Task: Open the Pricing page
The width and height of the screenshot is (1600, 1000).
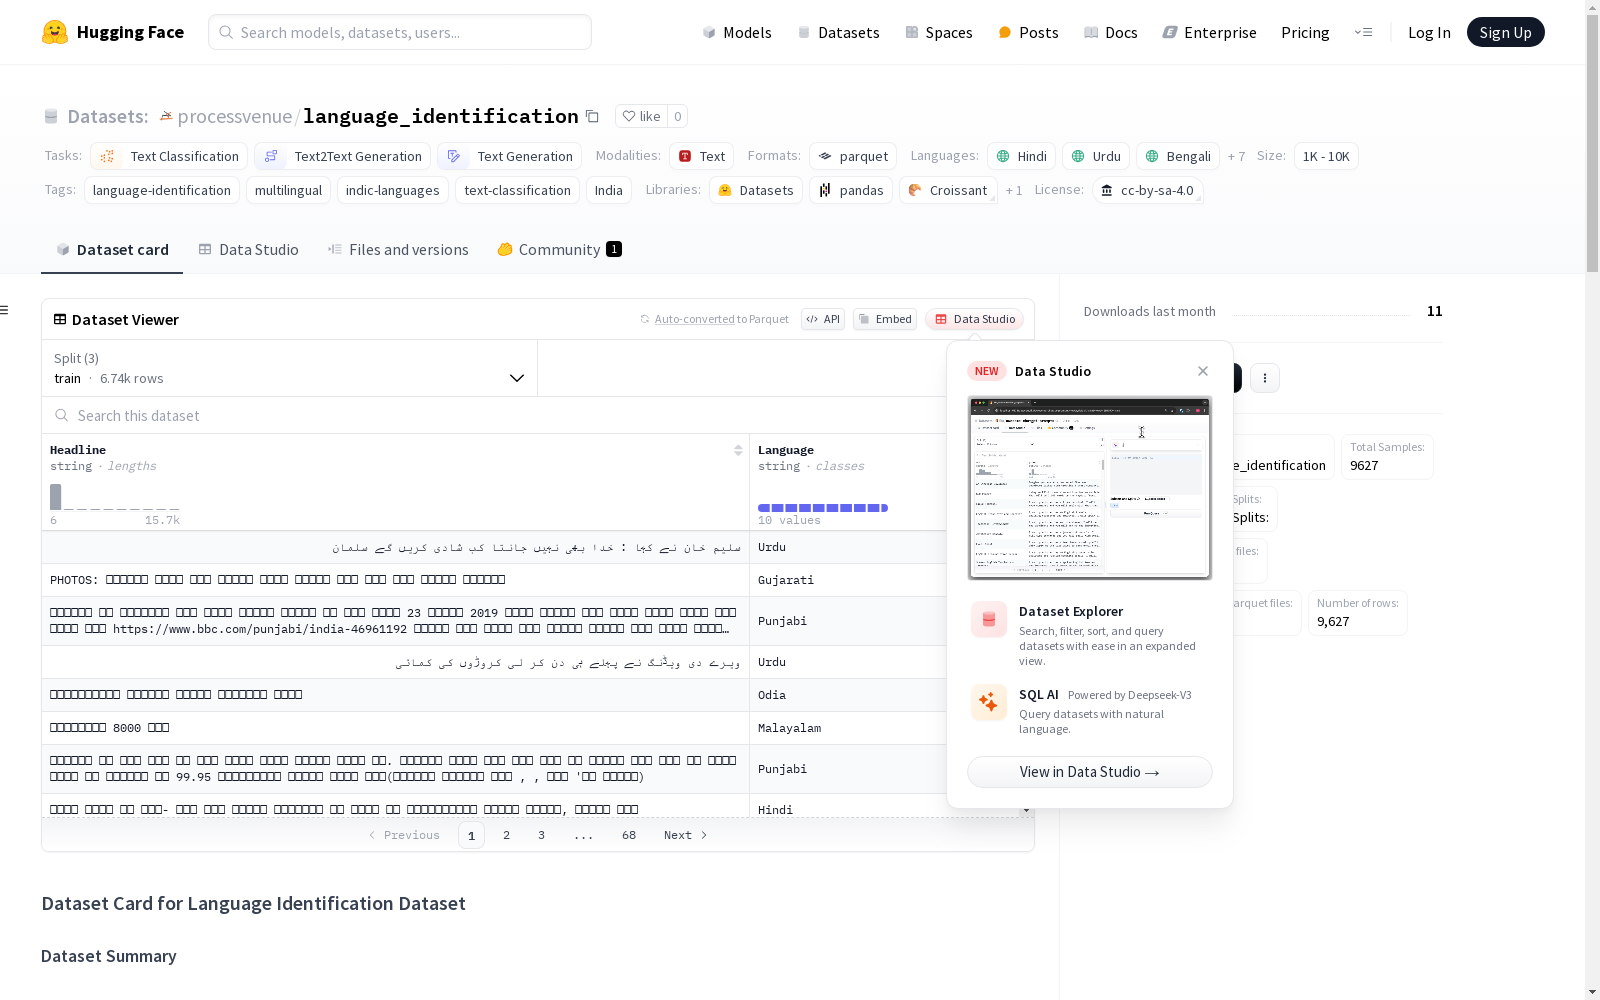Action: (1305, 32)
